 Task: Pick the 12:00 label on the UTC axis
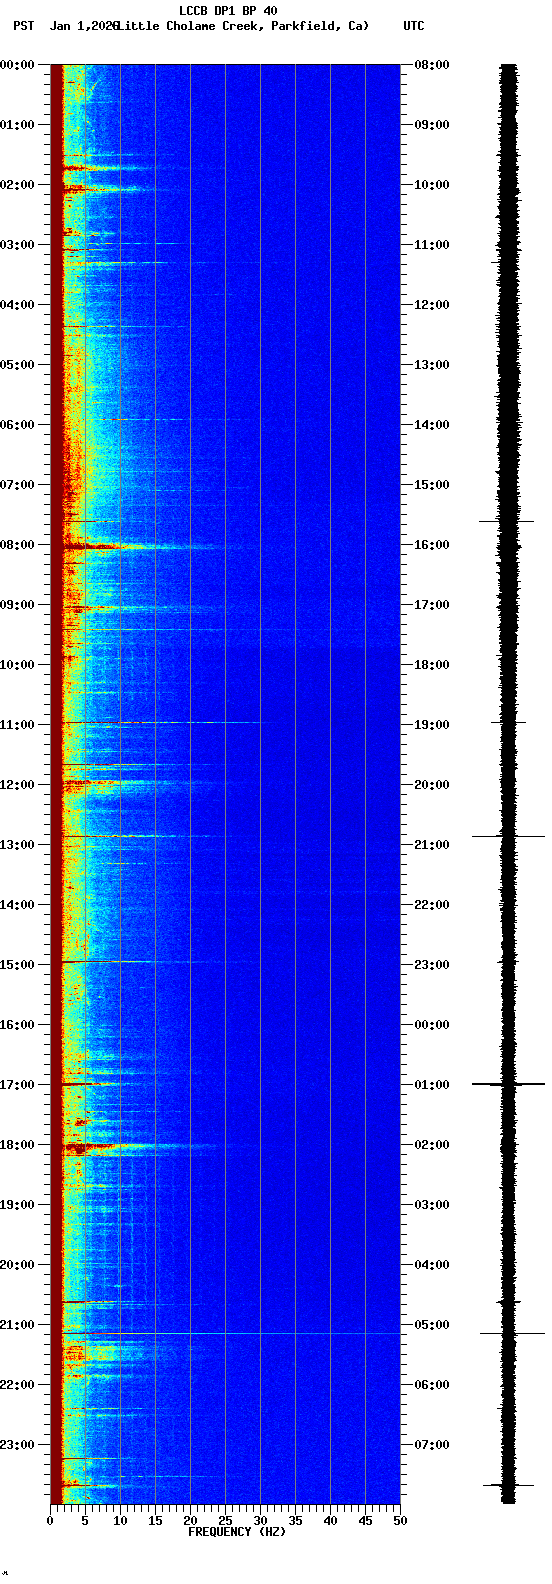pyautogui.click(x=432, y=305)
